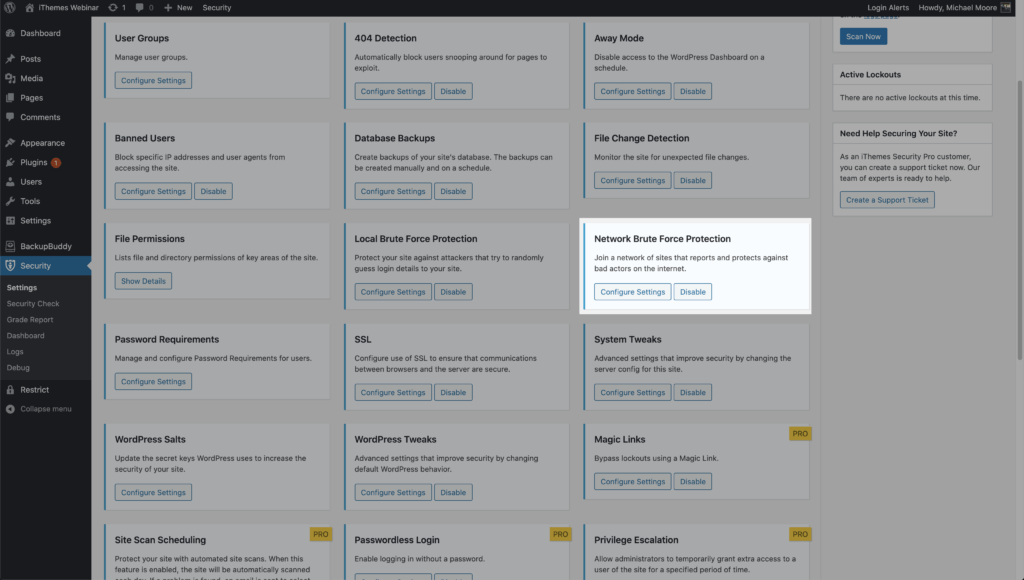Screen dimensions: 1024x580
Task: Click the user avatar in admin bar
Action: [x=1006, y=8]
